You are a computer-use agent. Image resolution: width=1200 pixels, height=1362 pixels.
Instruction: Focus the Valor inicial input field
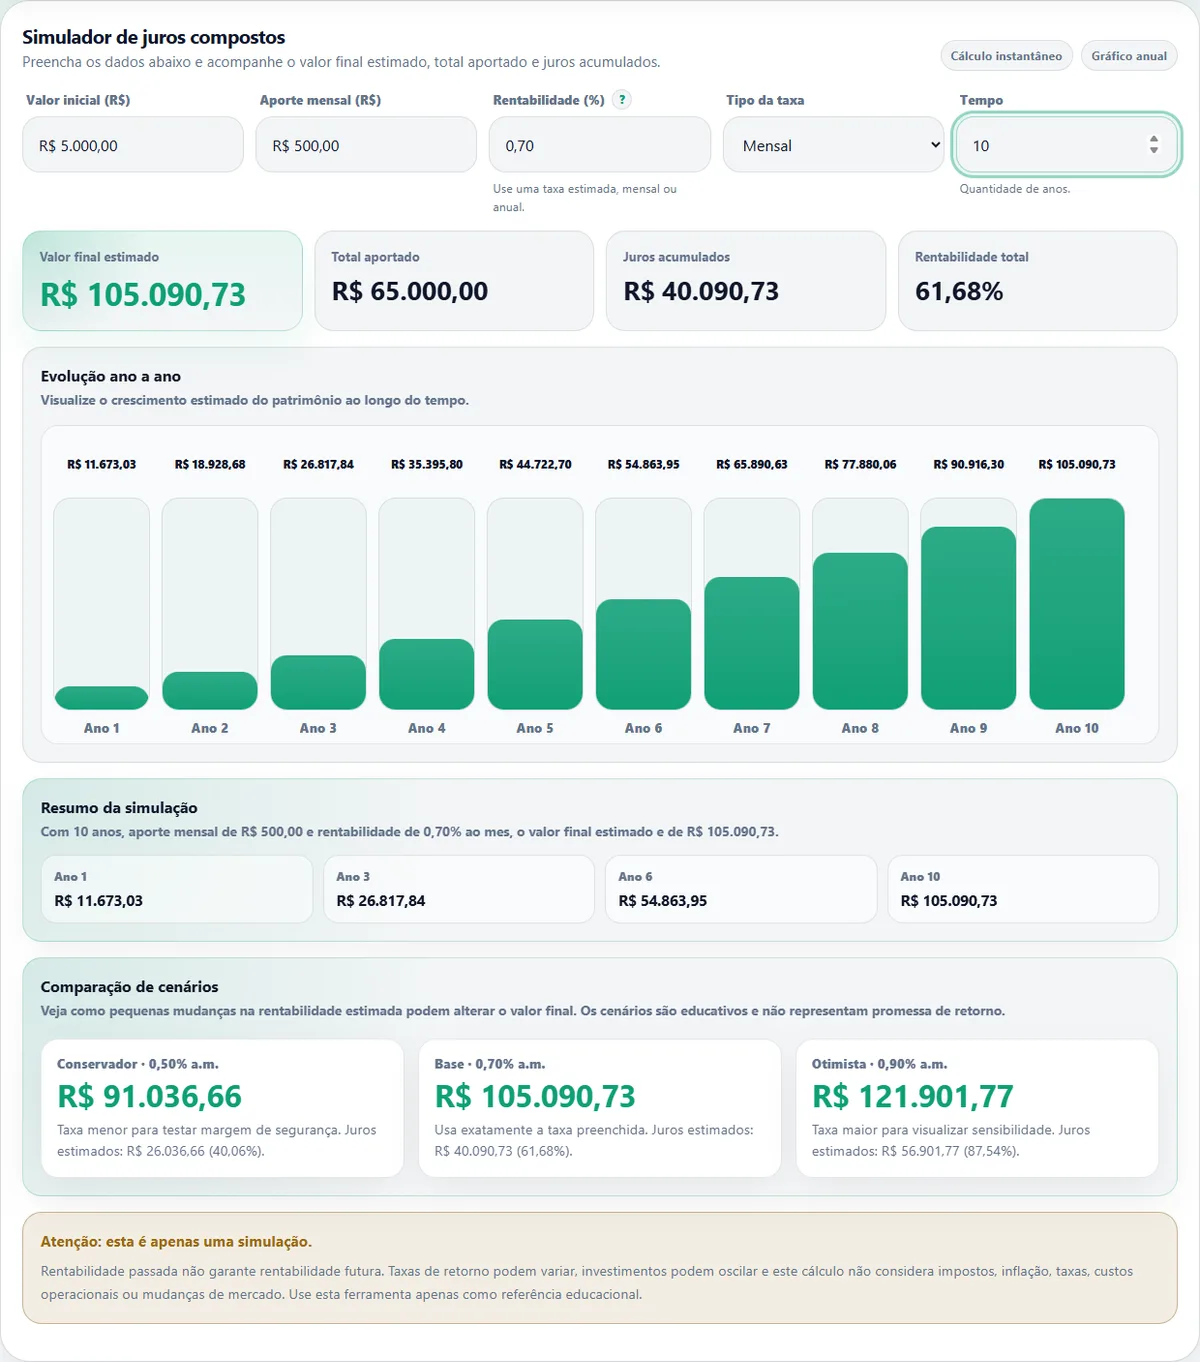coord(133,145)
